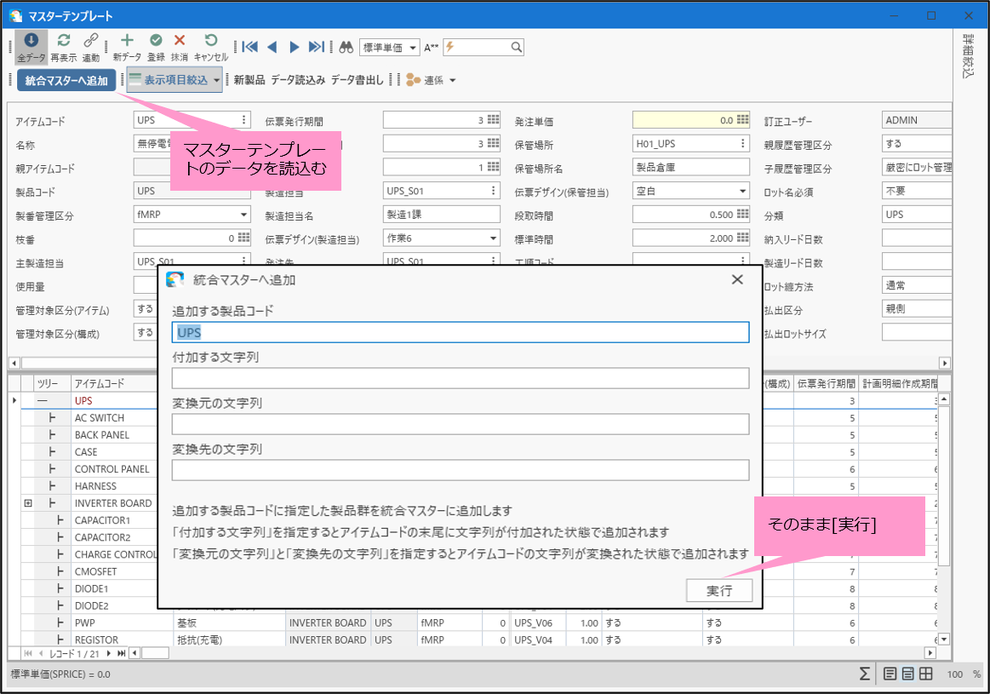Open calculator icon in 発注単価 field
Image resolution: width=990 pixels, height=694 pixels.
[742, 120]
